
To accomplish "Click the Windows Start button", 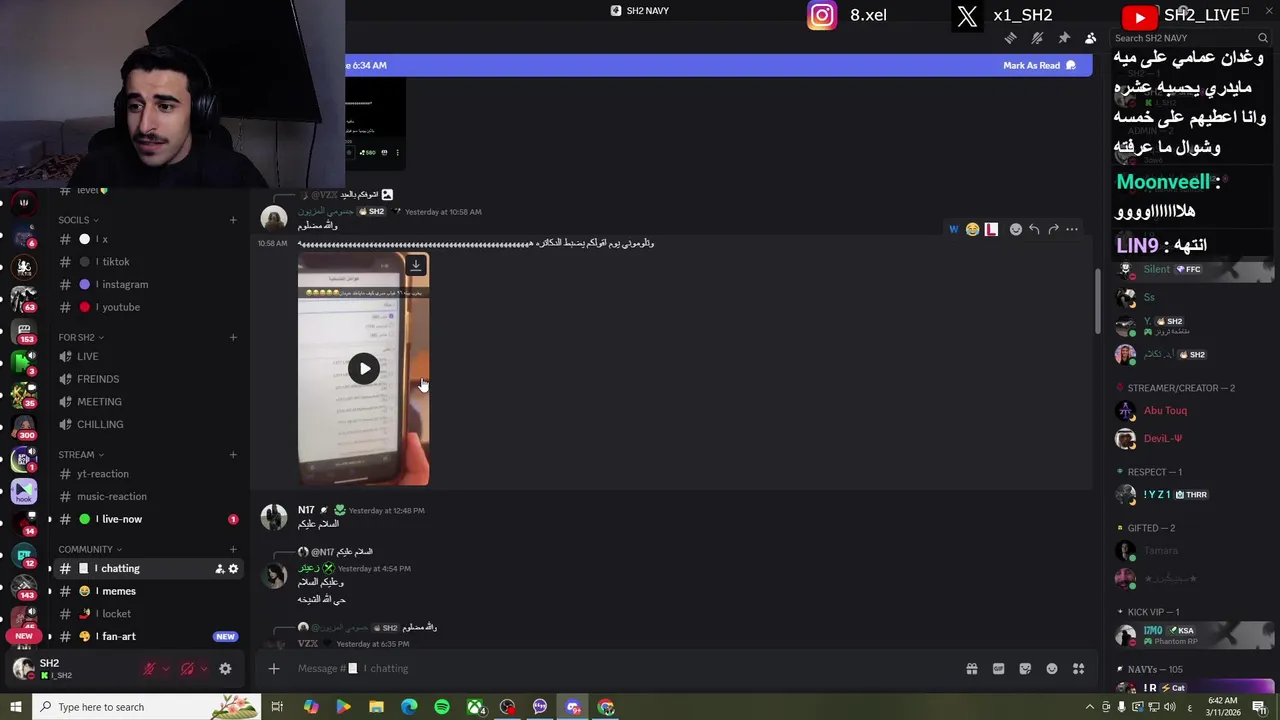I will coord(15,707).
